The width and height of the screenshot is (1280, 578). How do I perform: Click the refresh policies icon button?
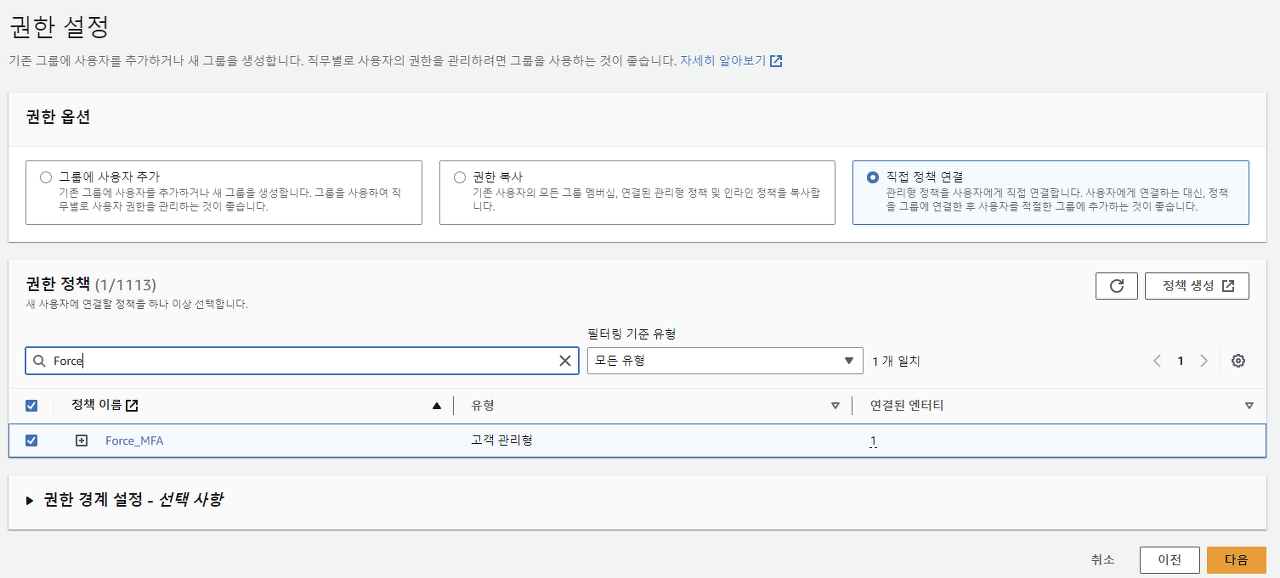click(1116, 286)
